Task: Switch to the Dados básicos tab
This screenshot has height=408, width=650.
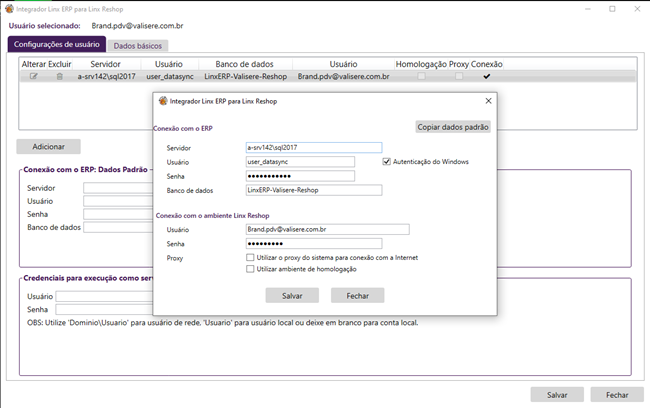Action: 138,46
